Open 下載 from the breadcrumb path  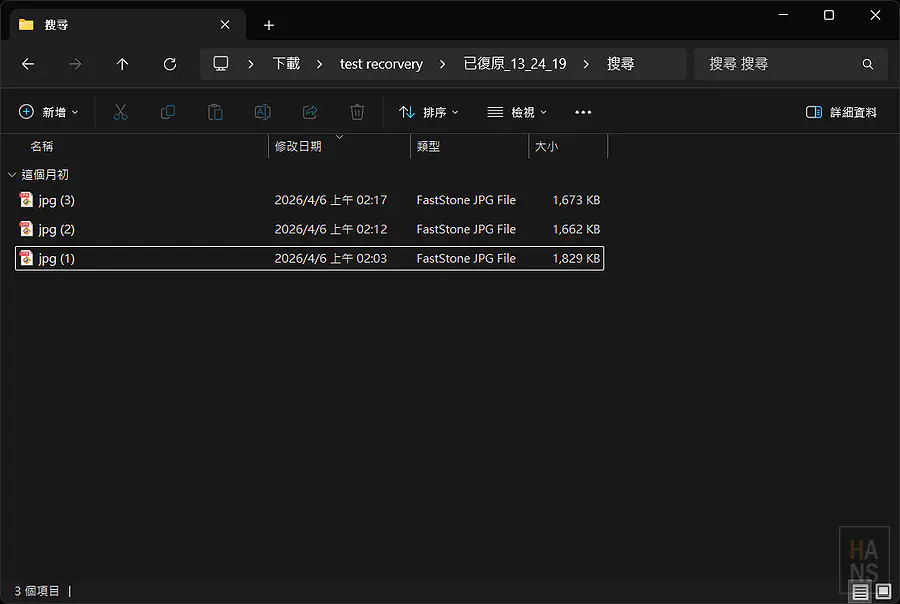point(285,64)
